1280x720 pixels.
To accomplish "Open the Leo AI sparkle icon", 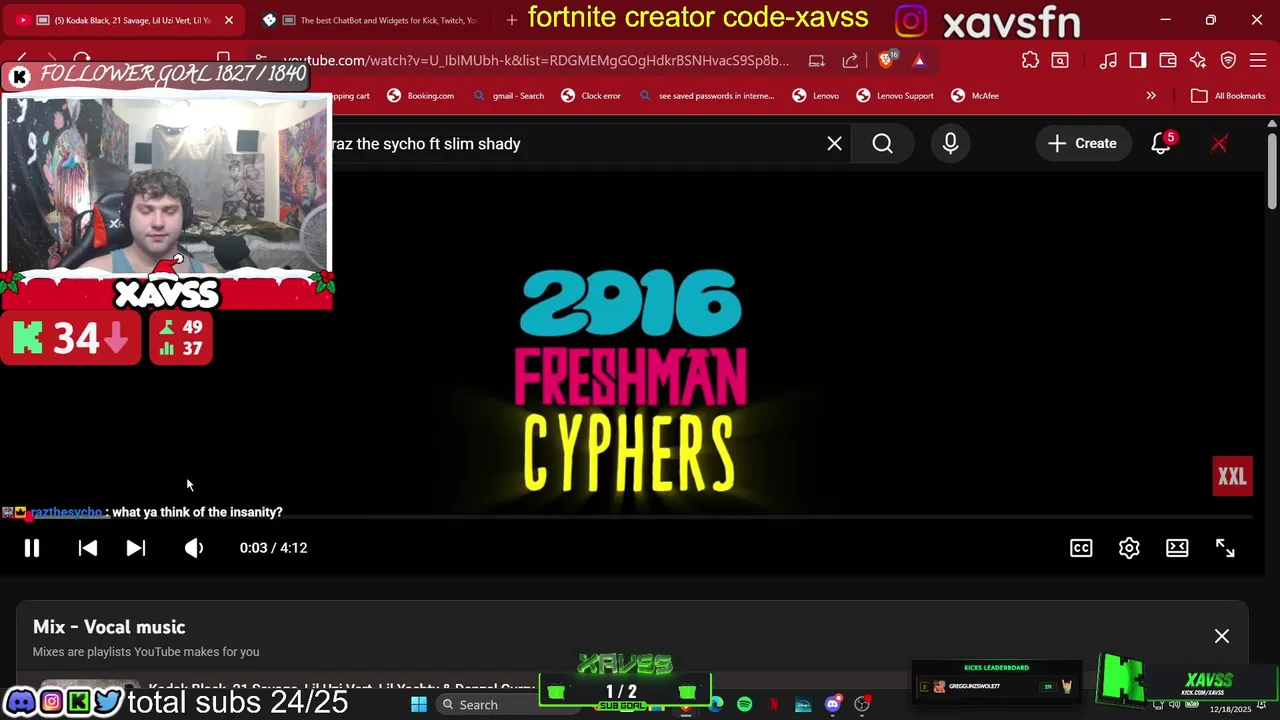I will [1198, 60].
